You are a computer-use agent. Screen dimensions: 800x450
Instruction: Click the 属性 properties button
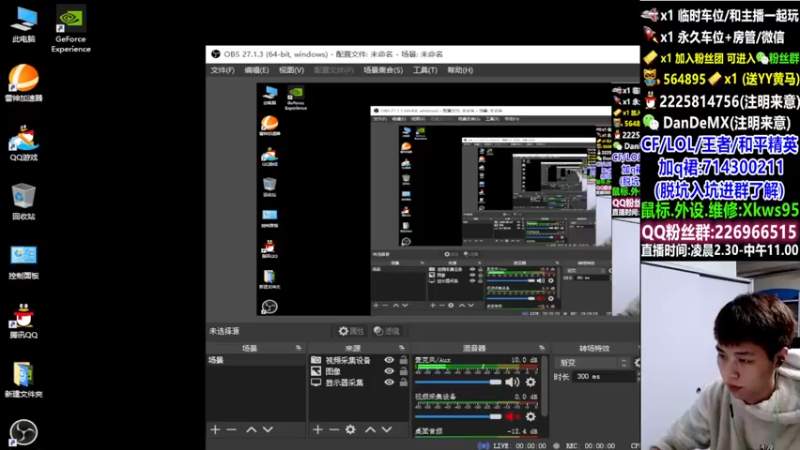[x=352, y=331]
